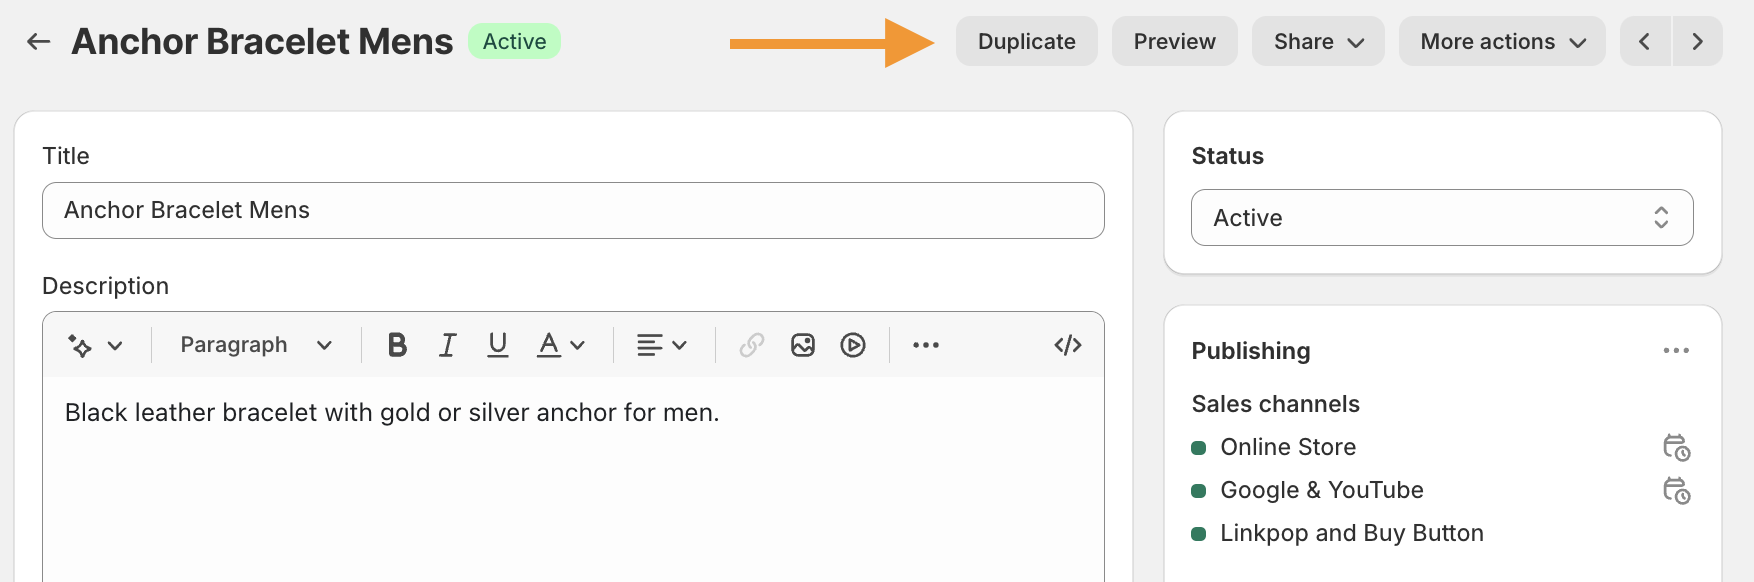Click the Online Store sales channel

pyautogui.click(x=1288, y=447)
